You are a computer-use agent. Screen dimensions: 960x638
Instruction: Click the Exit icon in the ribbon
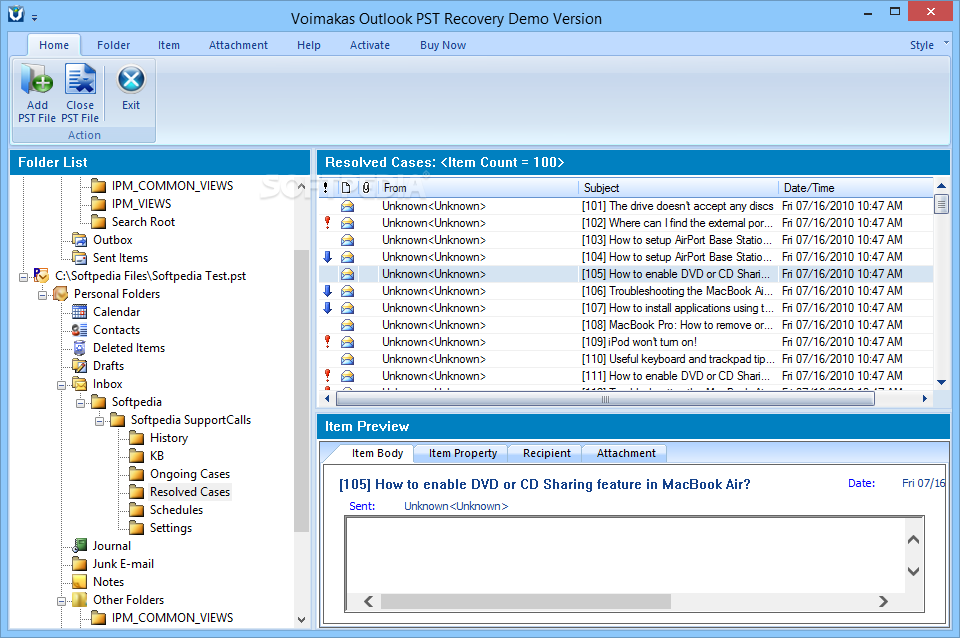coord(131,80)
